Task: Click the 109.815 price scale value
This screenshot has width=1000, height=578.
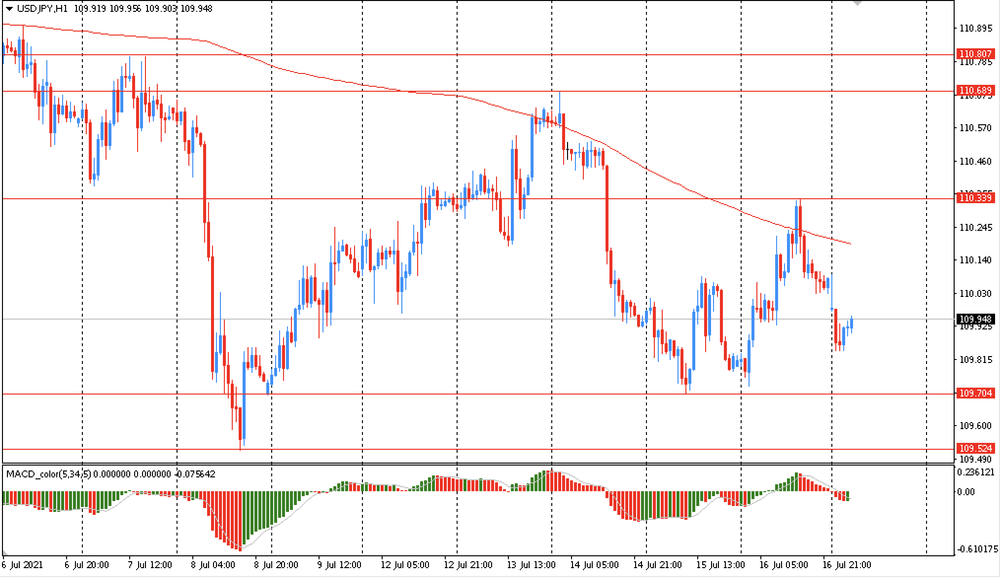Action: (x=976, y=360)
